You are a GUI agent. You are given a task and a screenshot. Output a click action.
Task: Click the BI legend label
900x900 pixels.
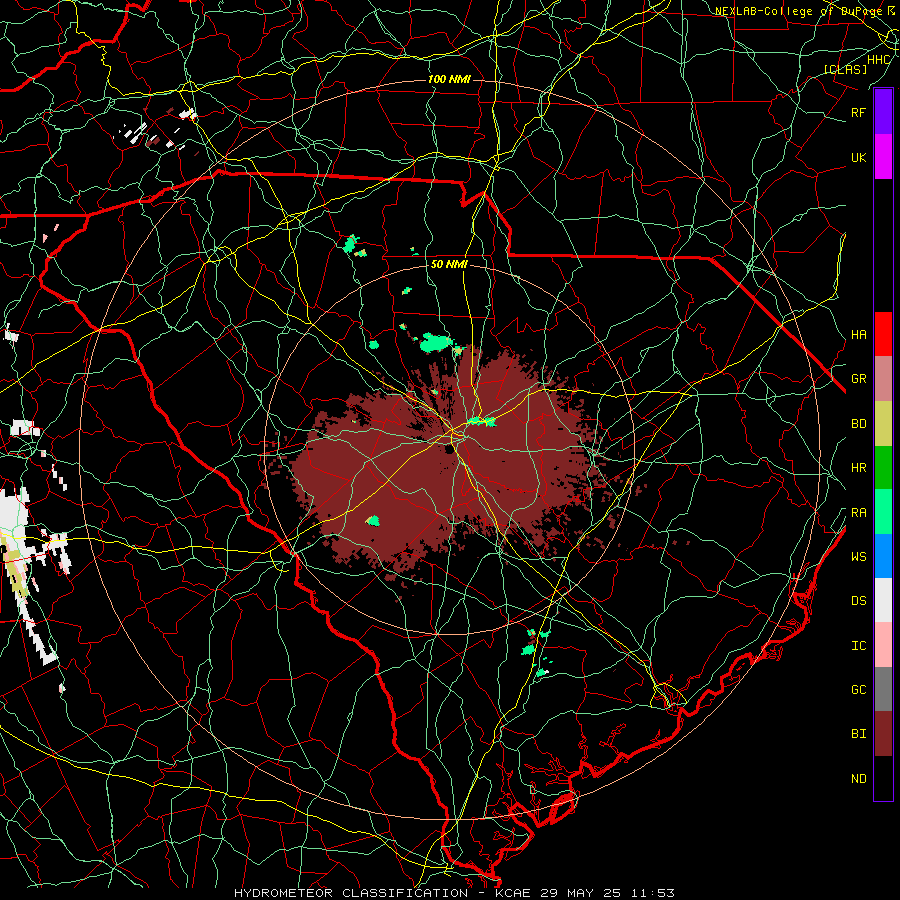pos(858,734)
